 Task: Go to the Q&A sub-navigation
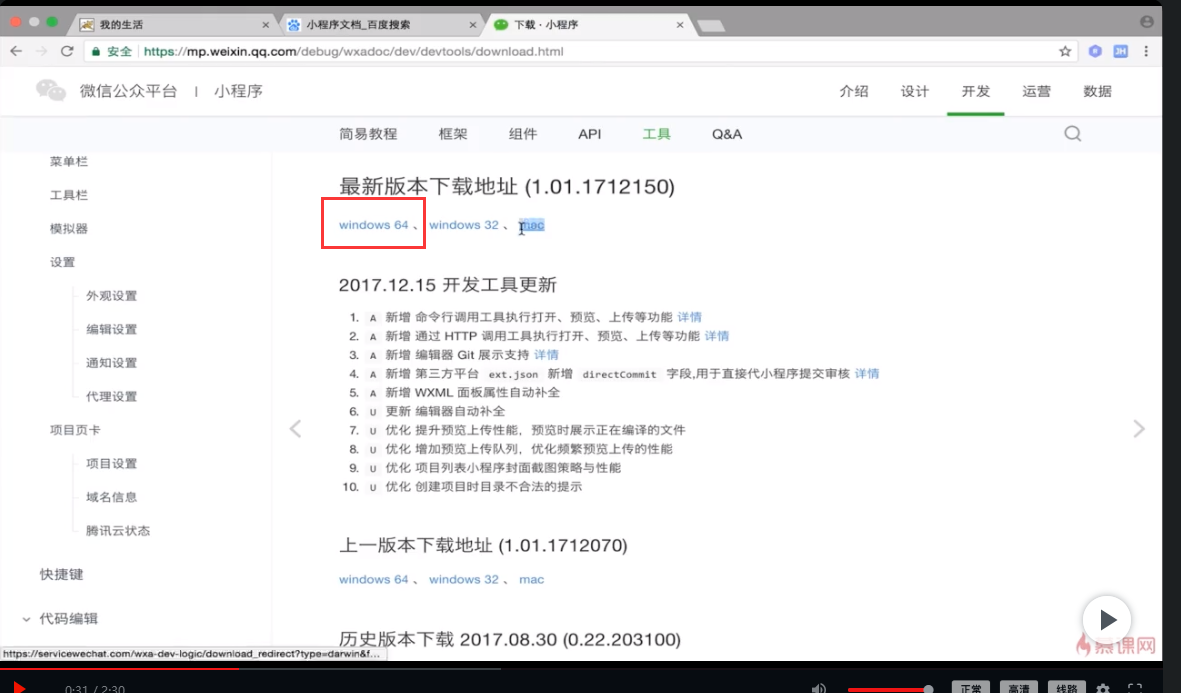pyautogui.click(x=727, y=134)
